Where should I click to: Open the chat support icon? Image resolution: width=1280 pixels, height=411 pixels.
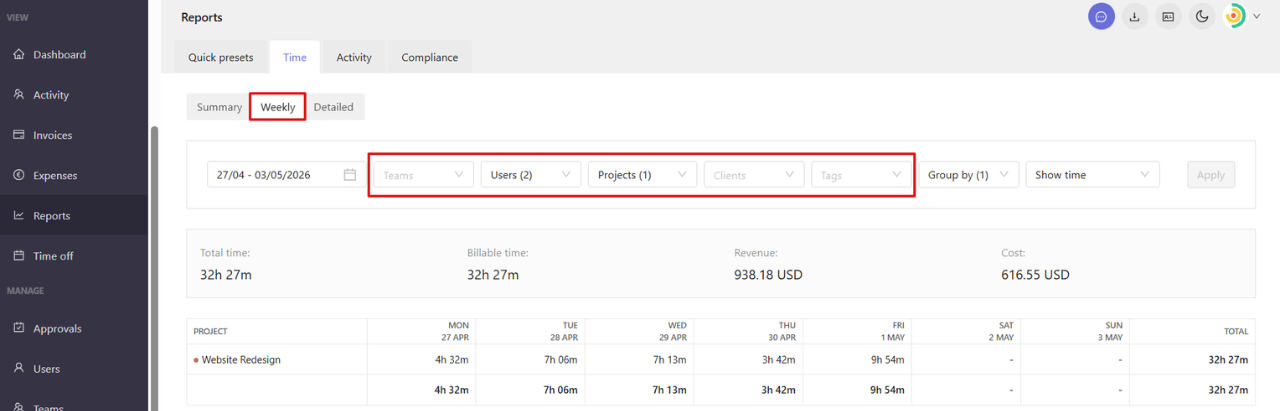point(1101,16)
